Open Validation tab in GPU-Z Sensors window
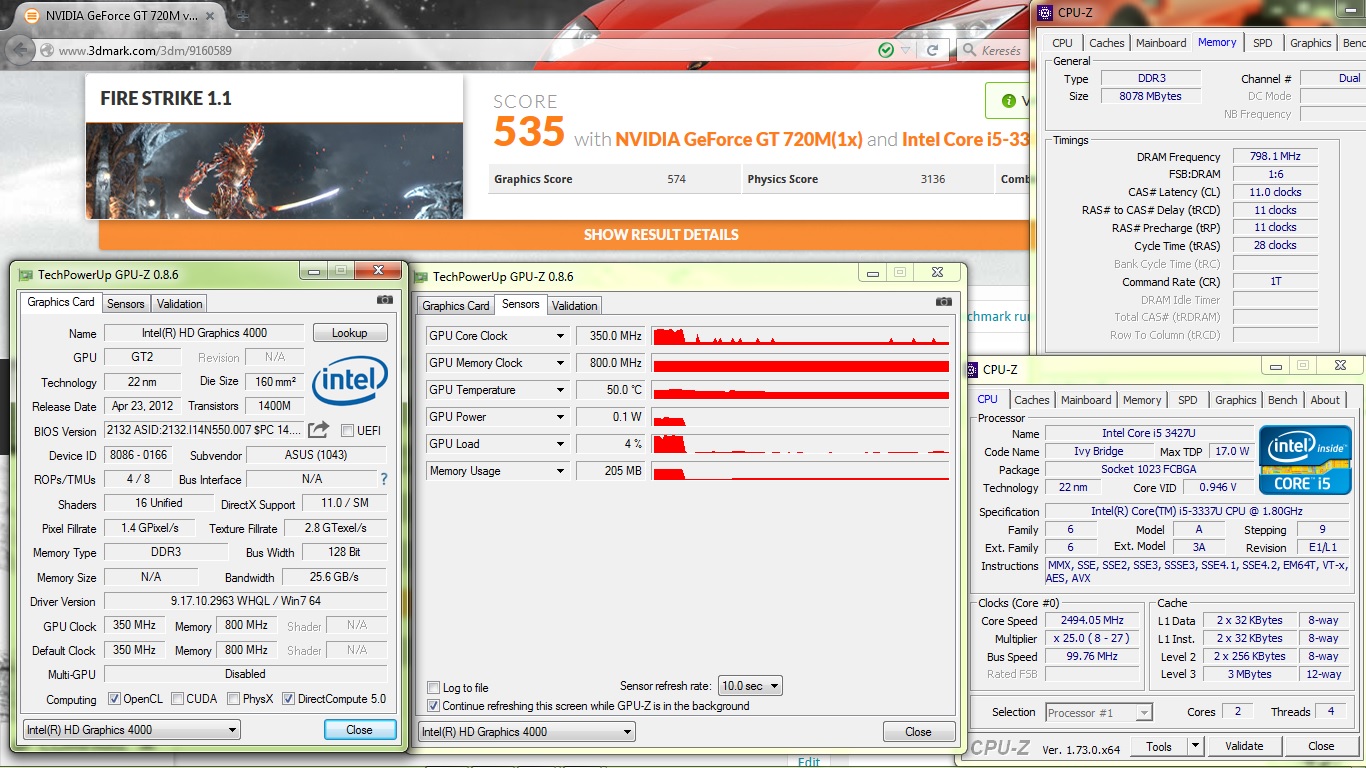Image resolution: width=1366 pixels, height=768 pixels. coord(575,306)
